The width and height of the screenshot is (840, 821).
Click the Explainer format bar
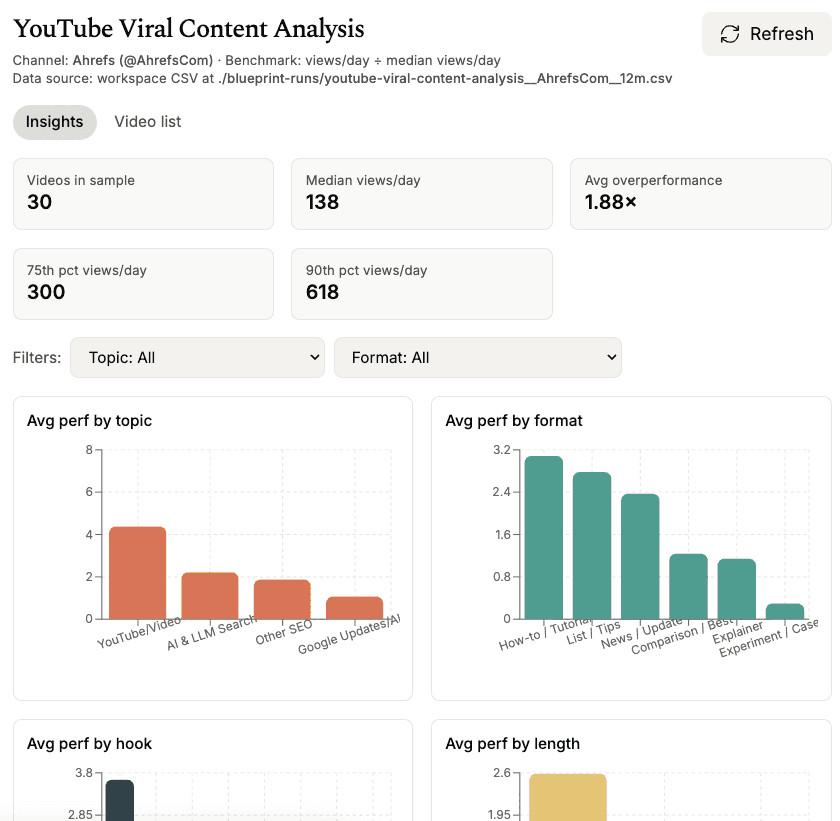pos(737,589)
